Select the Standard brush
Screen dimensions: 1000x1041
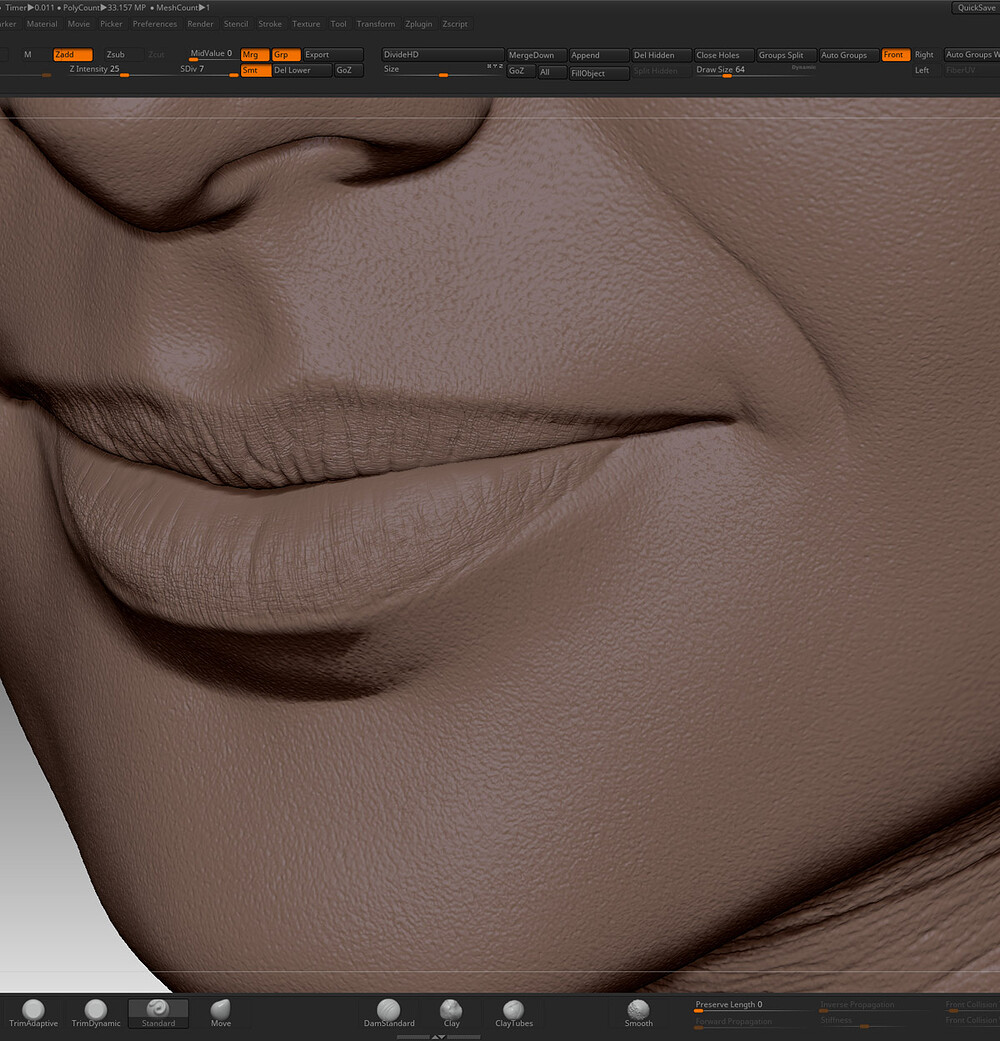(158, 1014)
